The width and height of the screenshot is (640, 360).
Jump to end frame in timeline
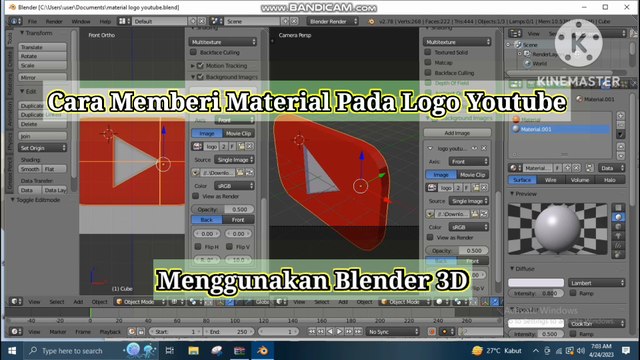(358, 332)
